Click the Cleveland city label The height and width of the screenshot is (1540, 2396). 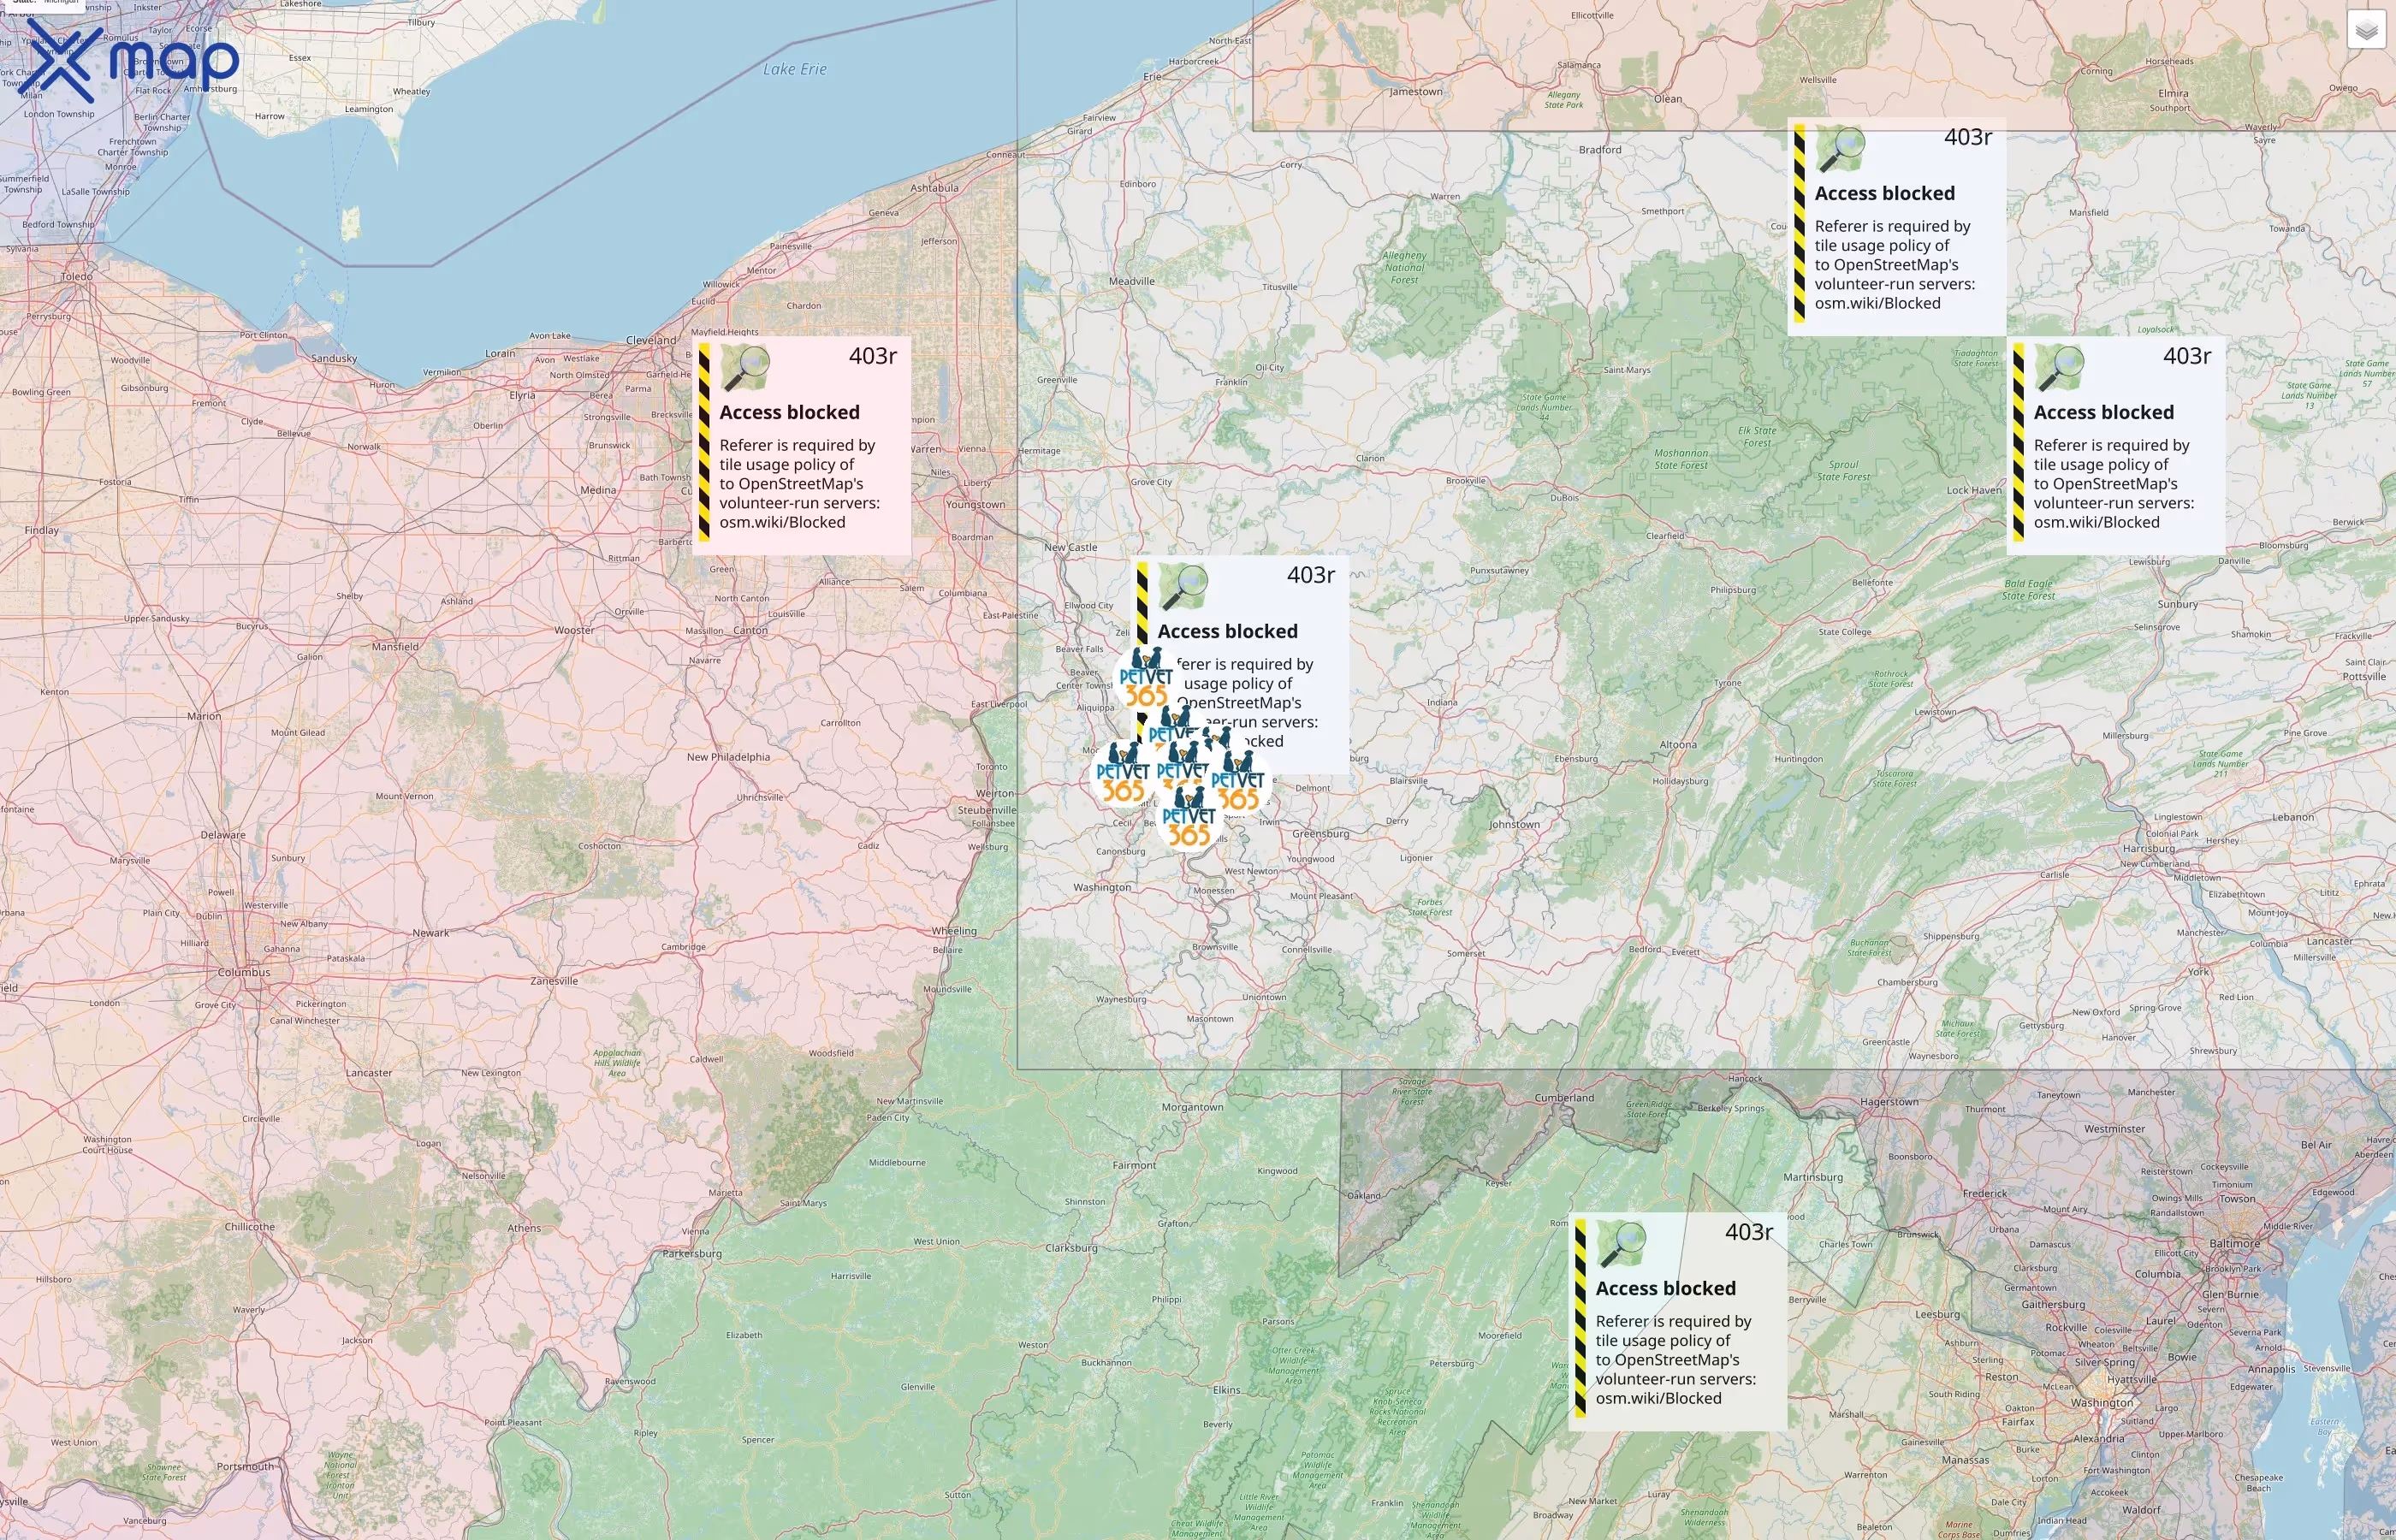[651, 340]
